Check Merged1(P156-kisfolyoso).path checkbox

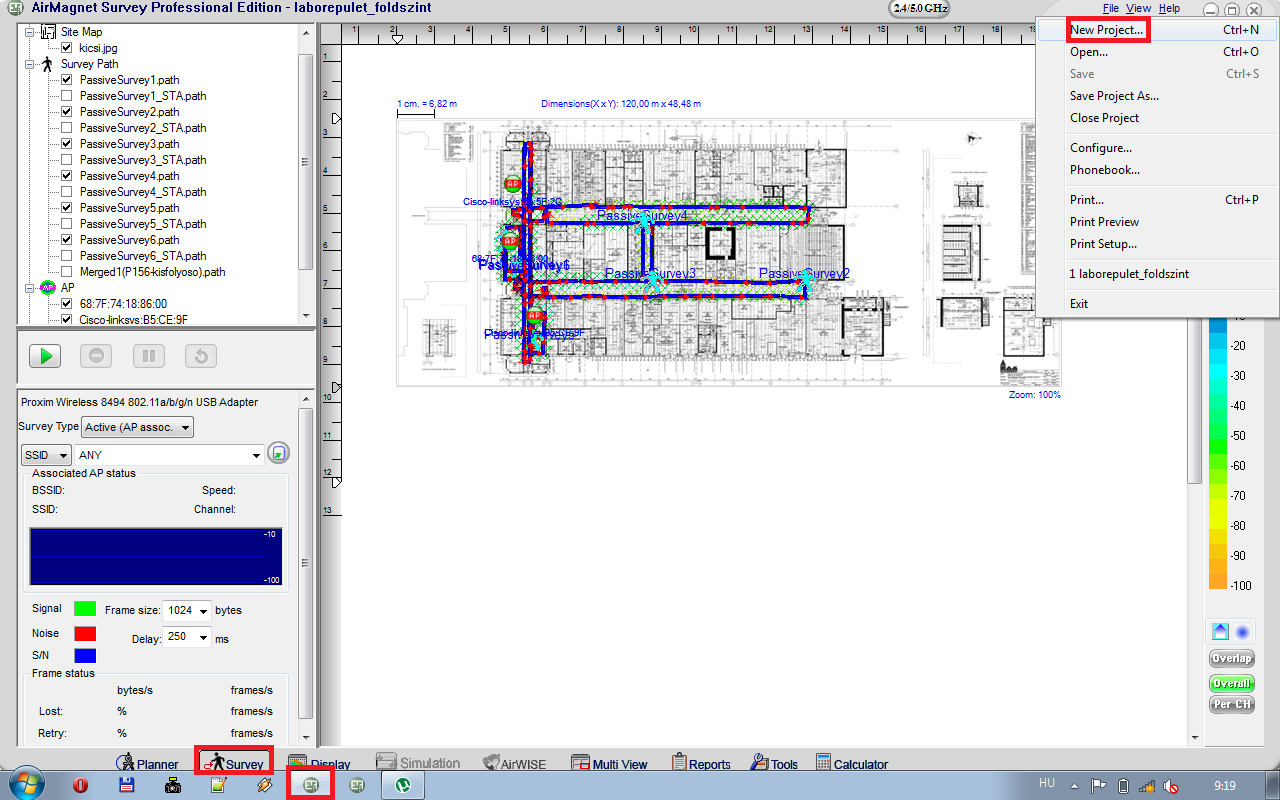pos(67,272)
